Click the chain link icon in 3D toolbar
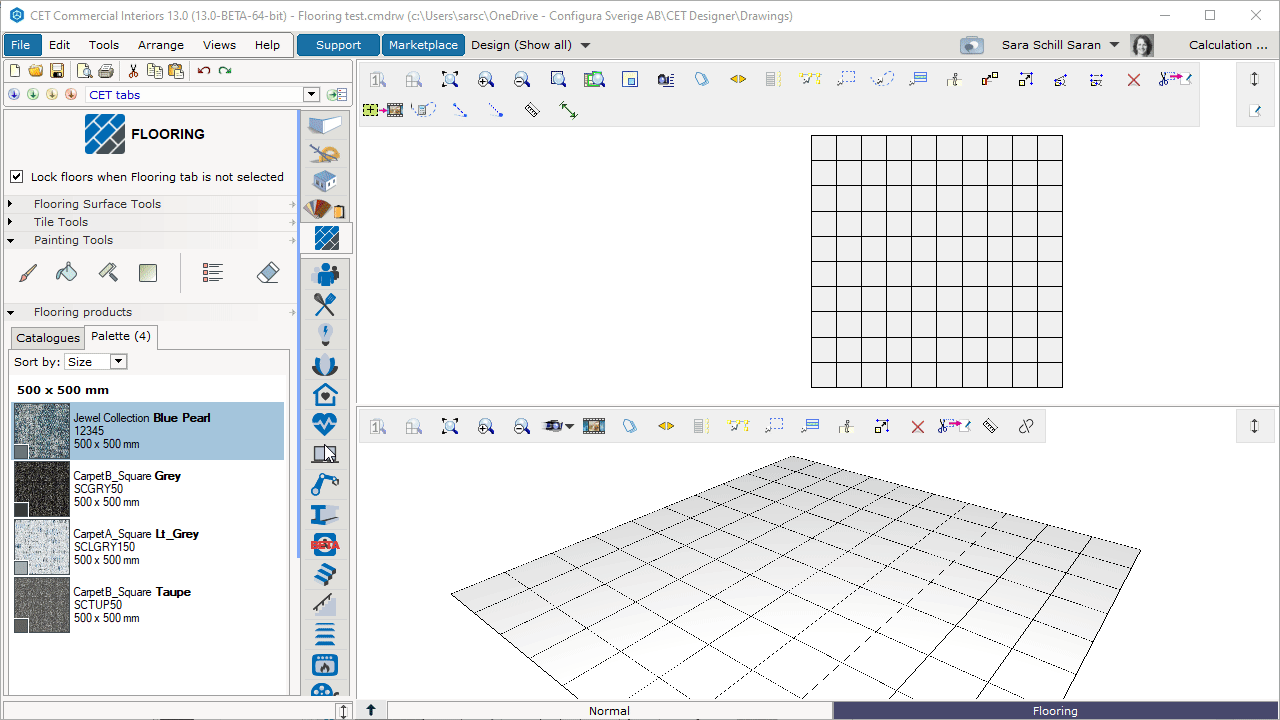Screen dimensions: 1280x720 pos(1026,426)
